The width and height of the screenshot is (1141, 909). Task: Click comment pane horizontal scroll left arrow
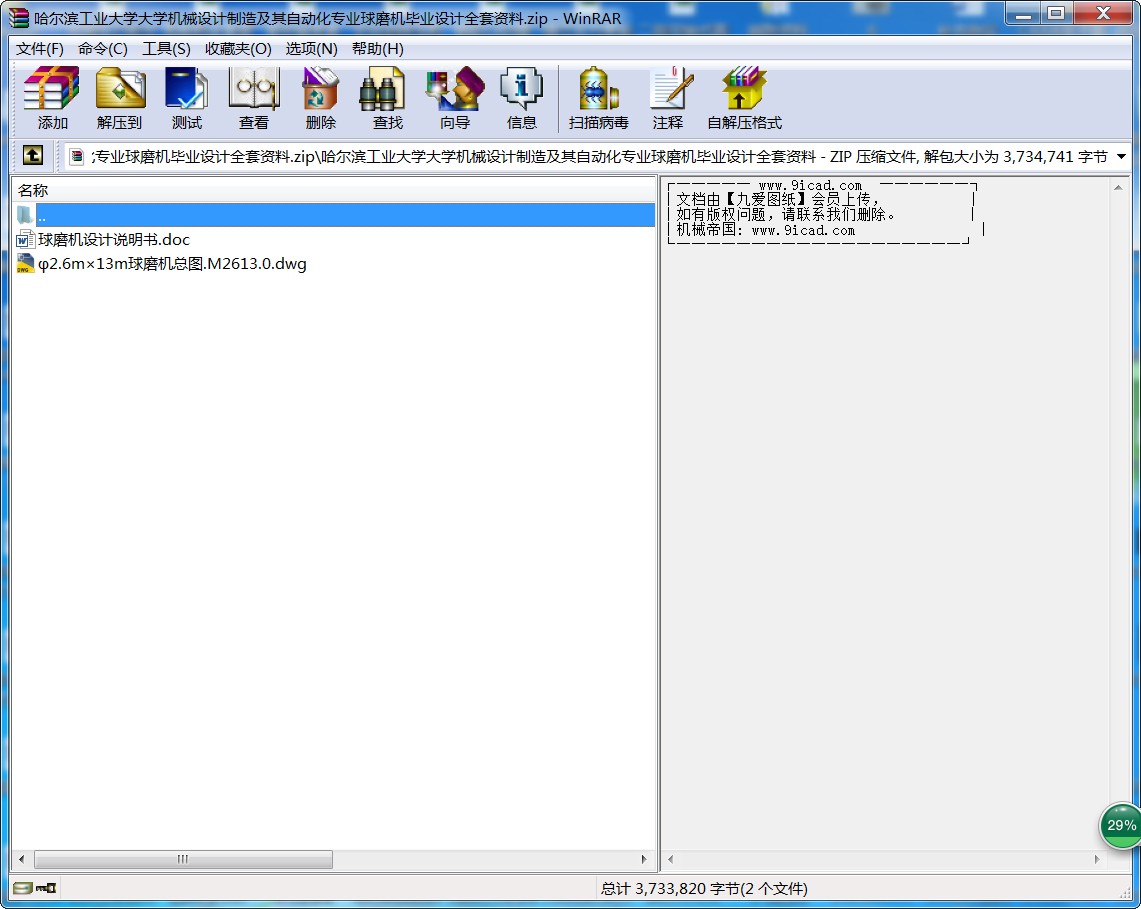pyautogui.click(x=670, y=860)
